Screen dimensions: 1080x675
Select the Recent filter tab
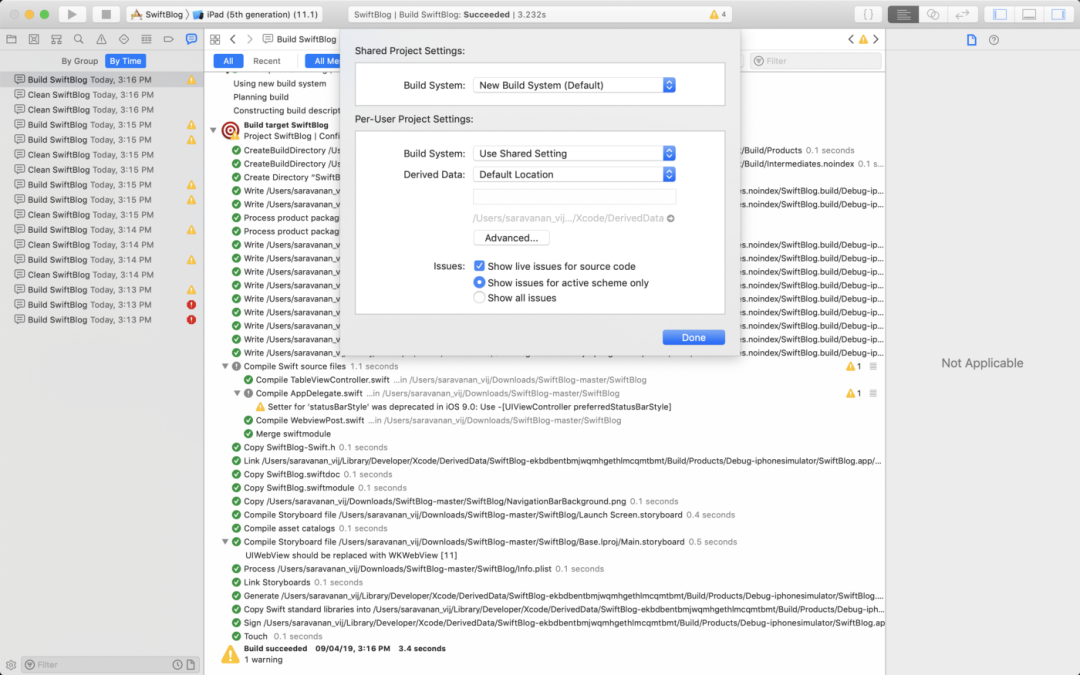[x=267, y=61]
